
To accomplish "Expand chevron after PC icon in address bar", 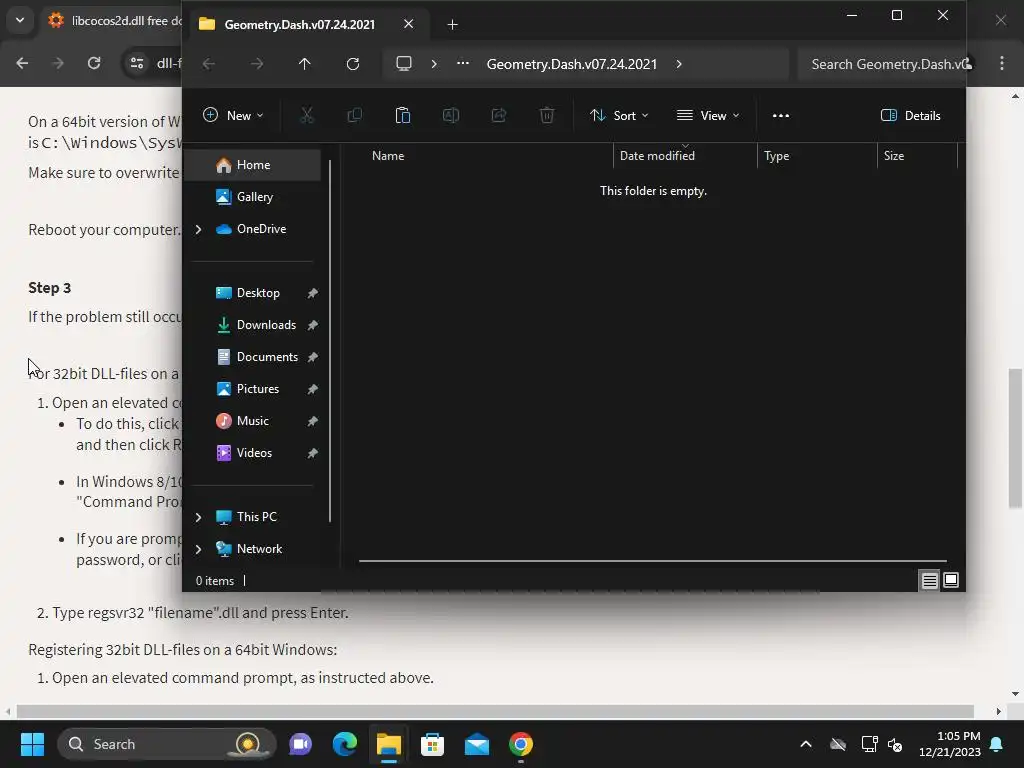I will (434, 64).
